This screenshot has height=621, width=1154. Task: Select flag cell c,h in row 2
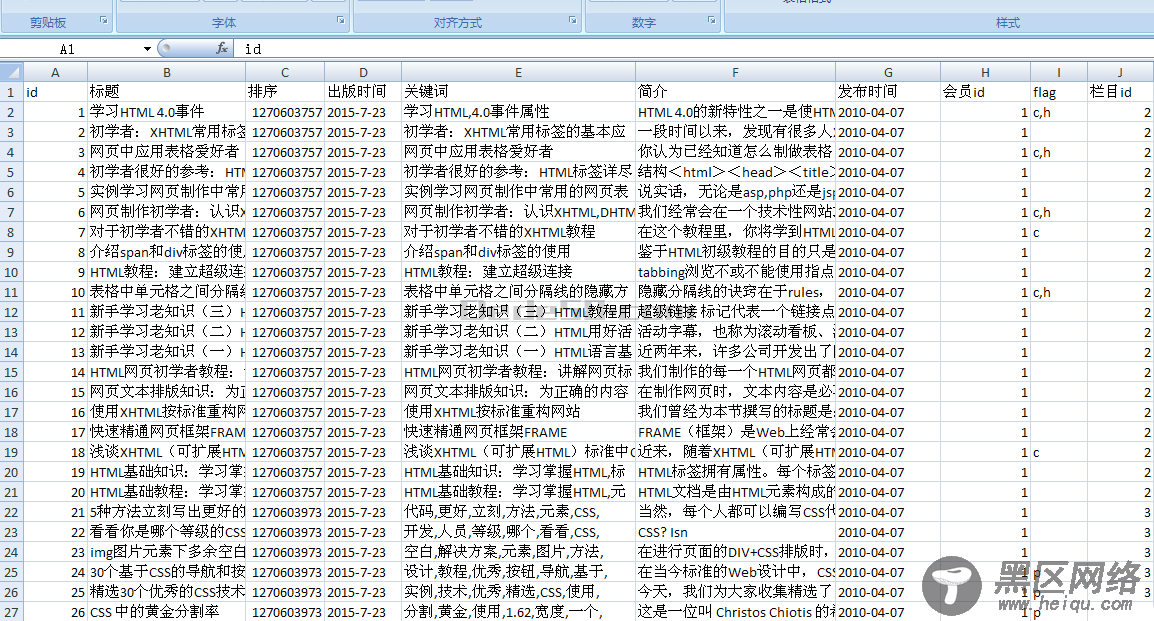1058,112
